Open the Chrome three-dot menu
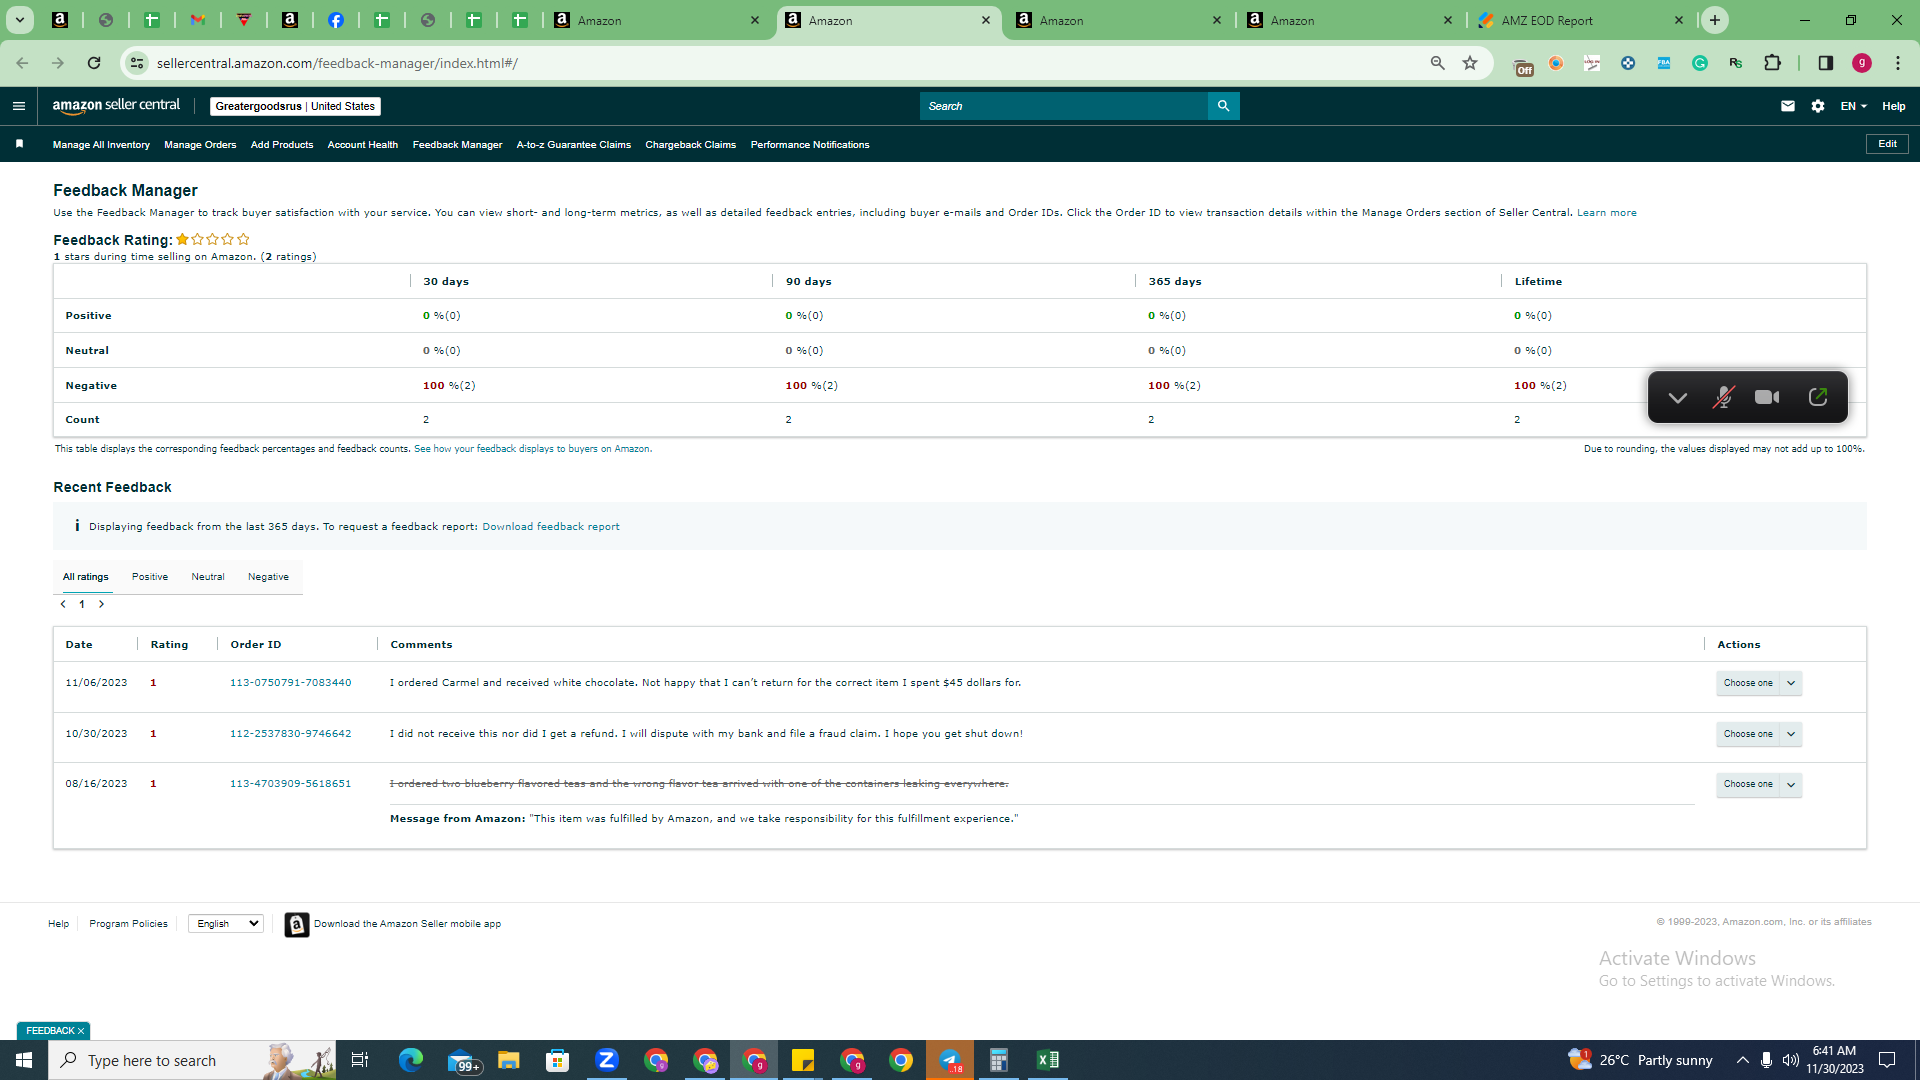 click(1898, 63)
